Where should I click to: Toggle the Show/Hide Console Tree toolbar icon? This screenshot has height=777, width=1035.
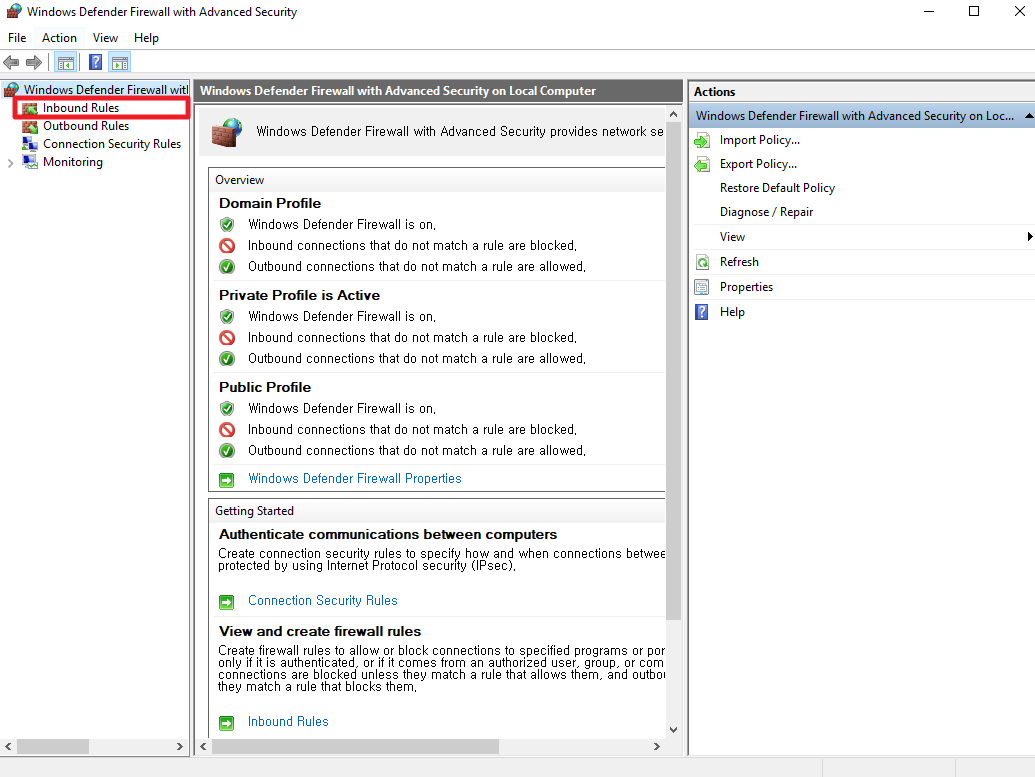tap(65, 63)
